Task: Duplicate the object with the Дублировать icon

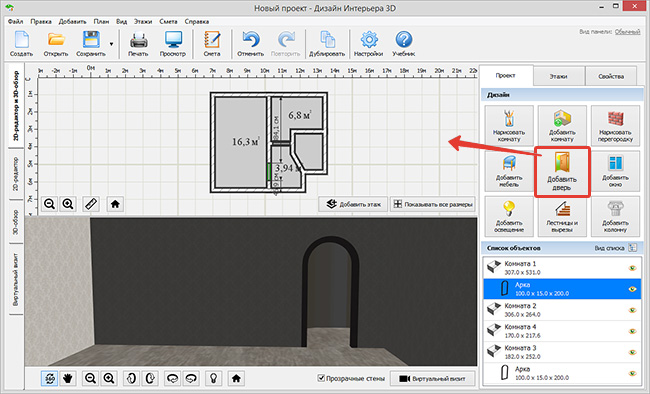Action: tap(327, 44)
